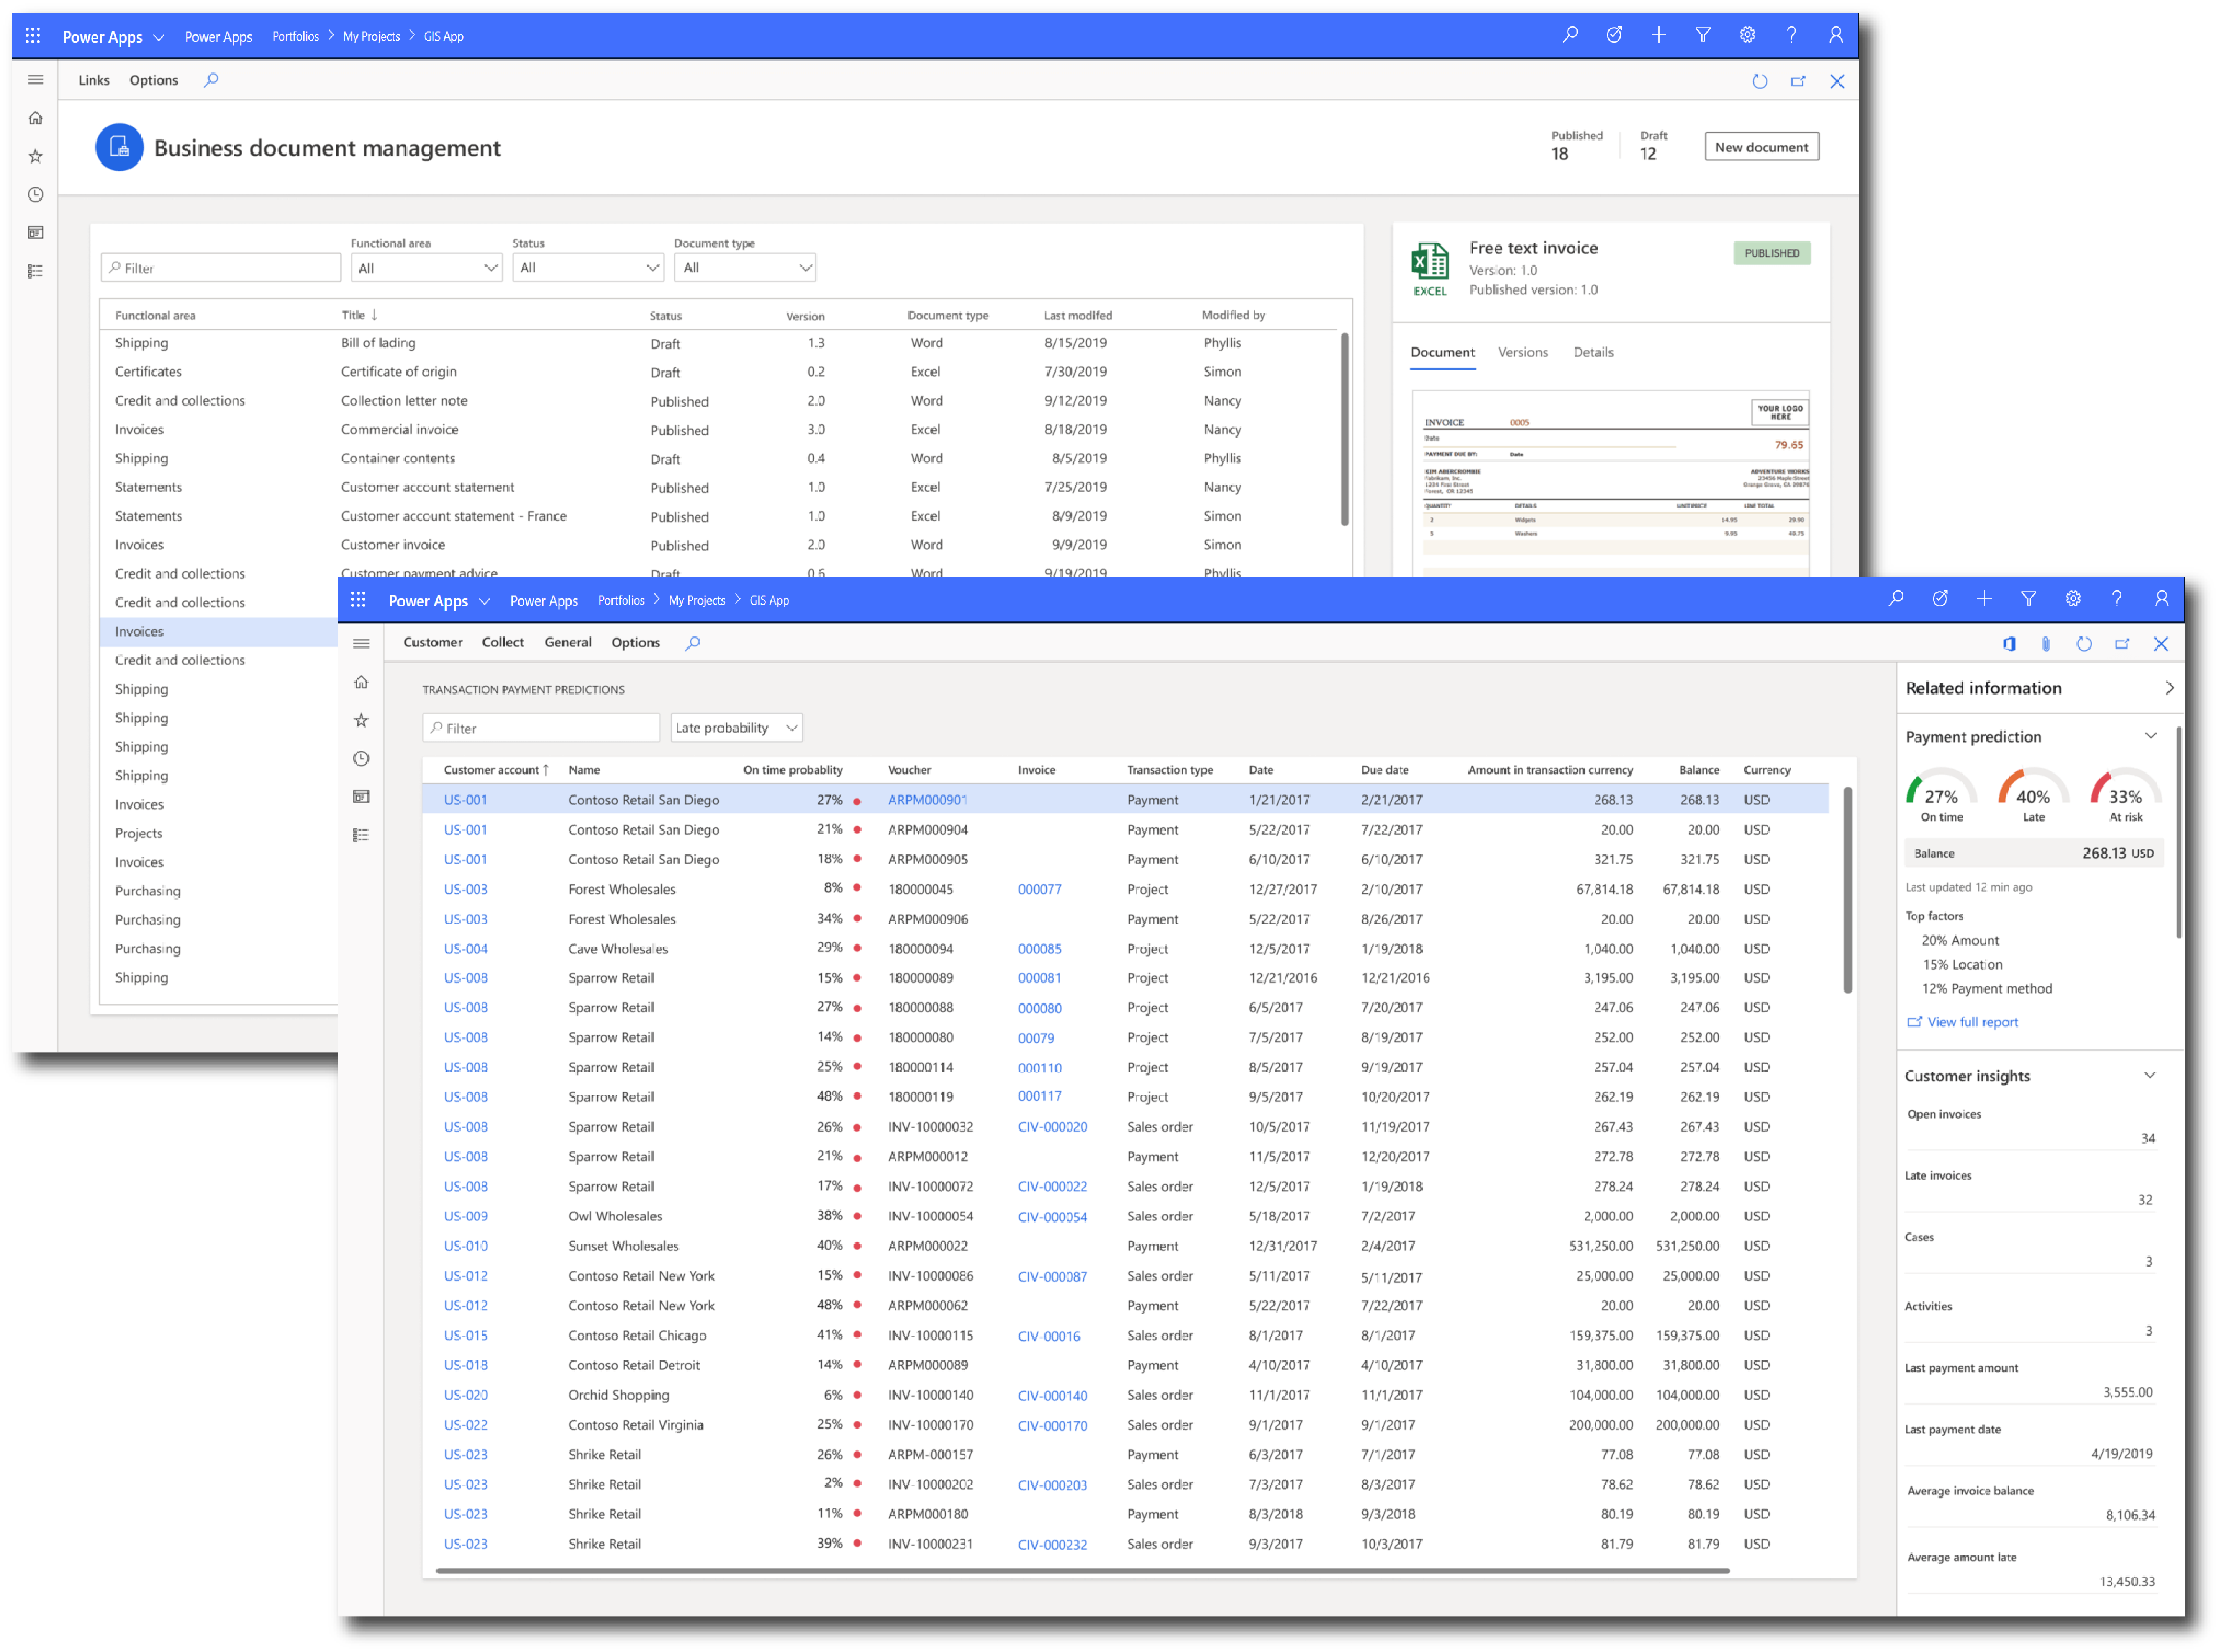
Task: Open home icon in front window sidebar
Action: [361, 682]
